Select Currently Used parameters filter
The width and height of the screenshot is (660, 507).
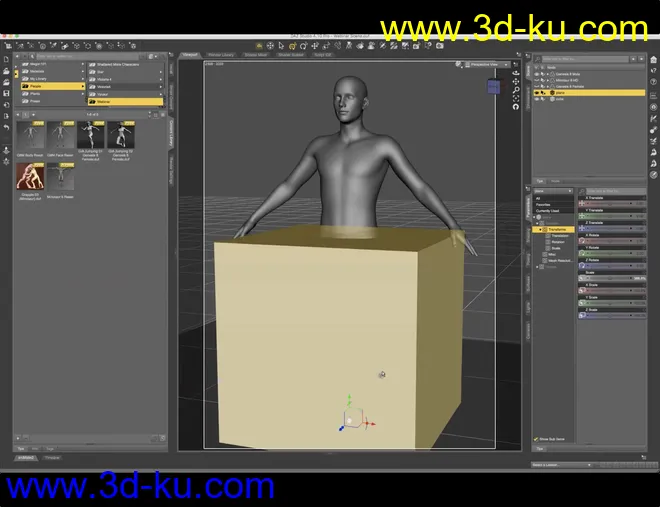tap(551, 211)
